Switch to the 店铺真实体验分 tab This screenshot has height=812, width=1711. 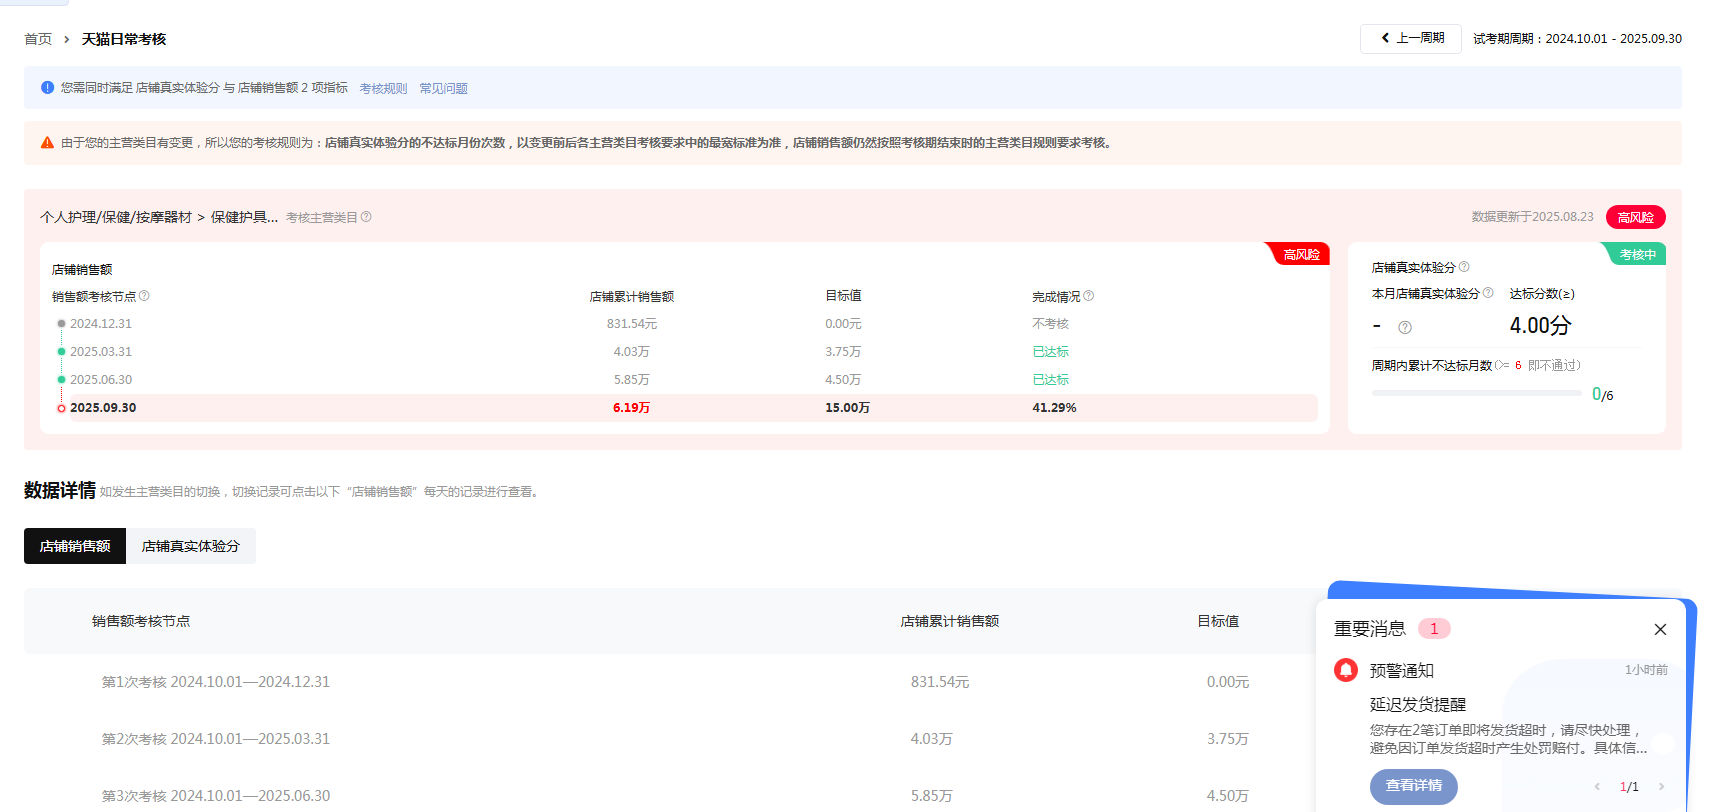click(x=191, y=546)
